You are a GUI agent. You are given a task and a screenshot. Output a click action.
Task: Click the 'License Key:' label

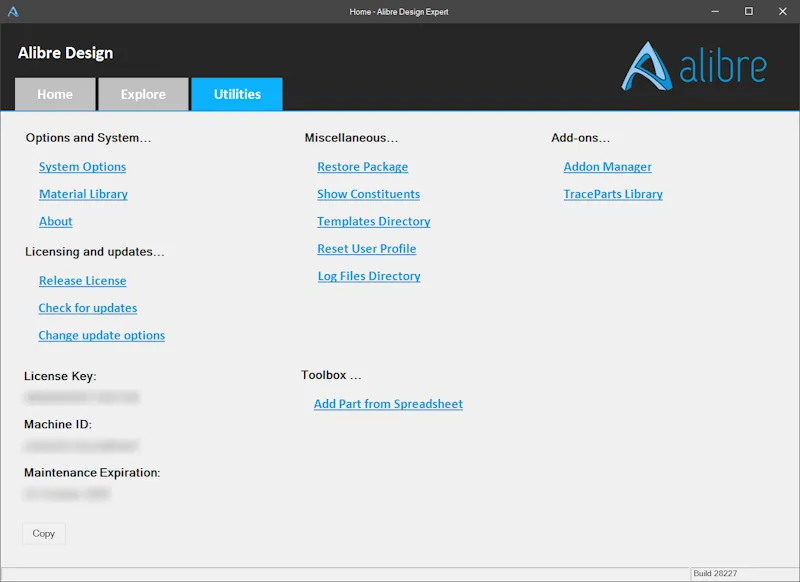pyautogui.click(x=60, y=376)
